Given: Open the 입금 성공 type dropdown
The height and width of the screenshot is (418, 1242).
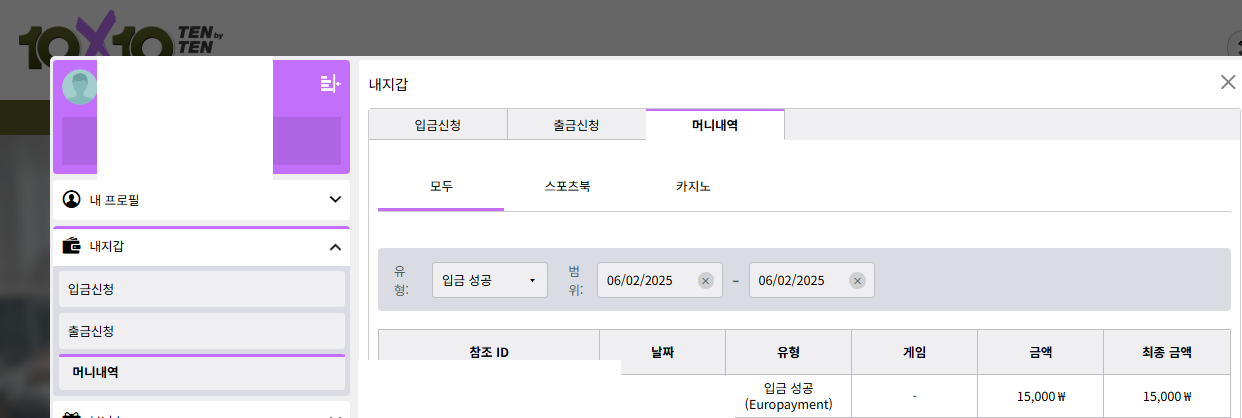Looking at the screenshot, I should pos(489,281).
